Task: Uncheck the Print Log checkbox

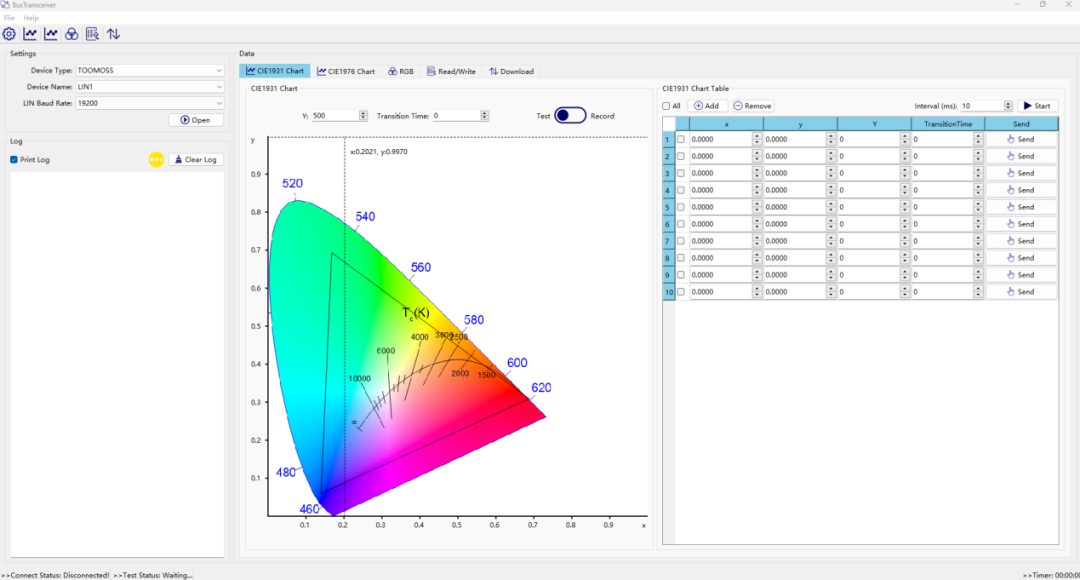Action: click(14, 160)
